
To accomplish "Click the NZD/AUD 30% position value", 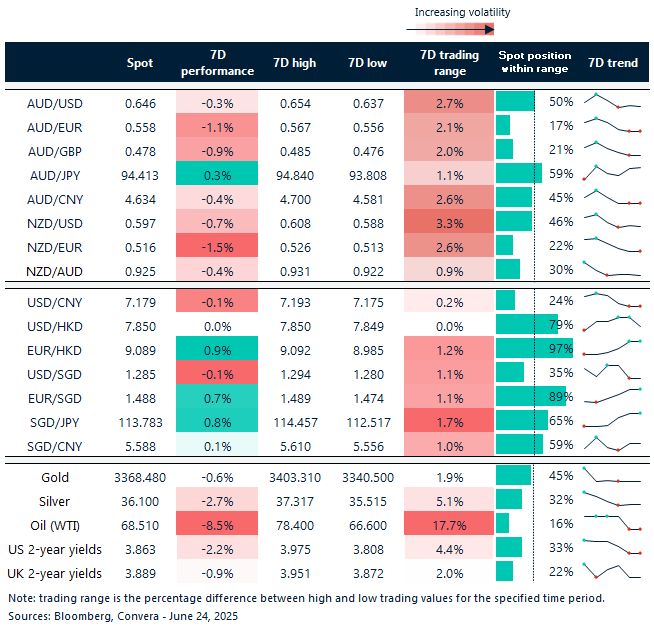I will click(x=561, y=270).
